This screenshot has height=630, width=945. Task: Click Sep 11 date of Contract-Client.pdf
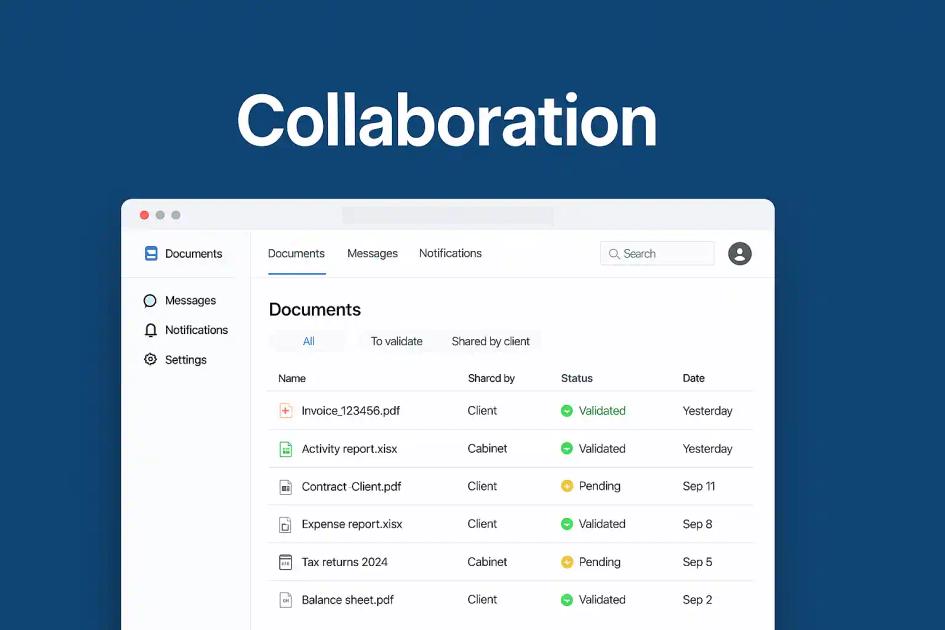699,486
